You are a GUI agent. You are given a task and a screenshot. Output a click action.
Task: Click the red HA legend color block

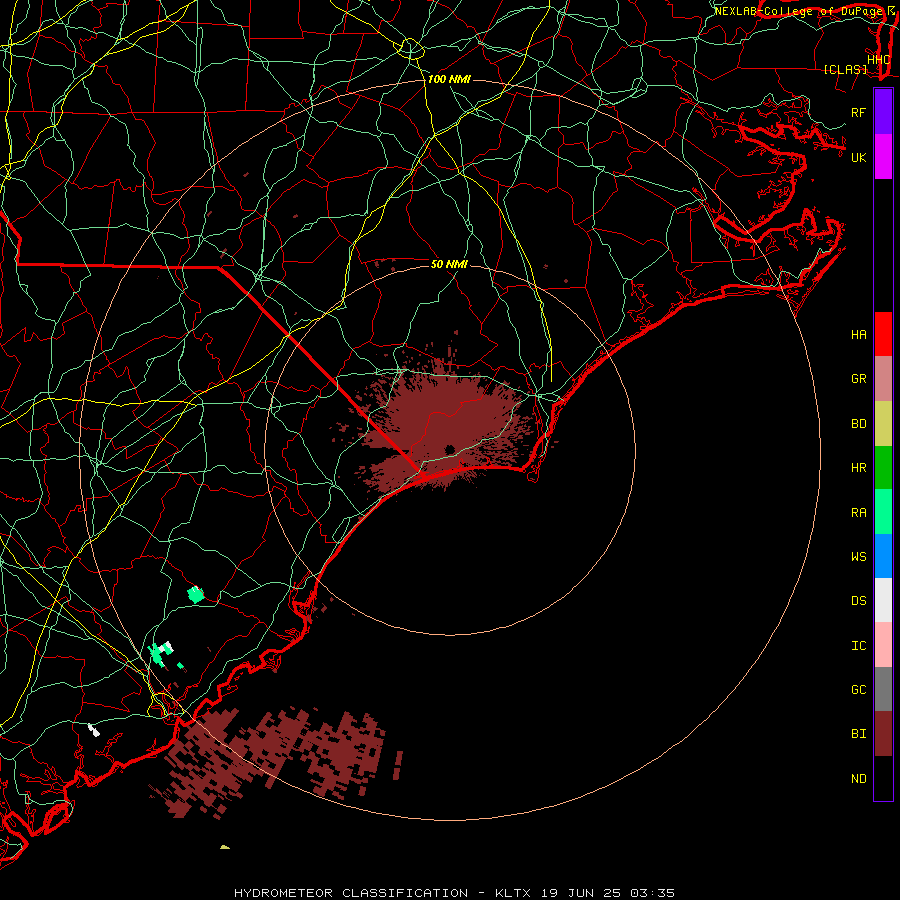click(x=883, y=334)
